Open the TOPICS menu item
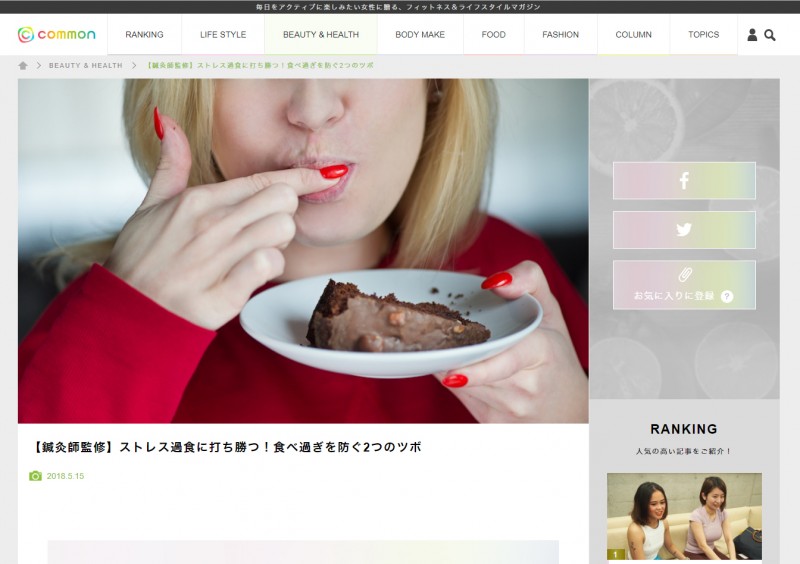Image resolution: width=800 pixels, height=564 pixels. pos(703,35)
